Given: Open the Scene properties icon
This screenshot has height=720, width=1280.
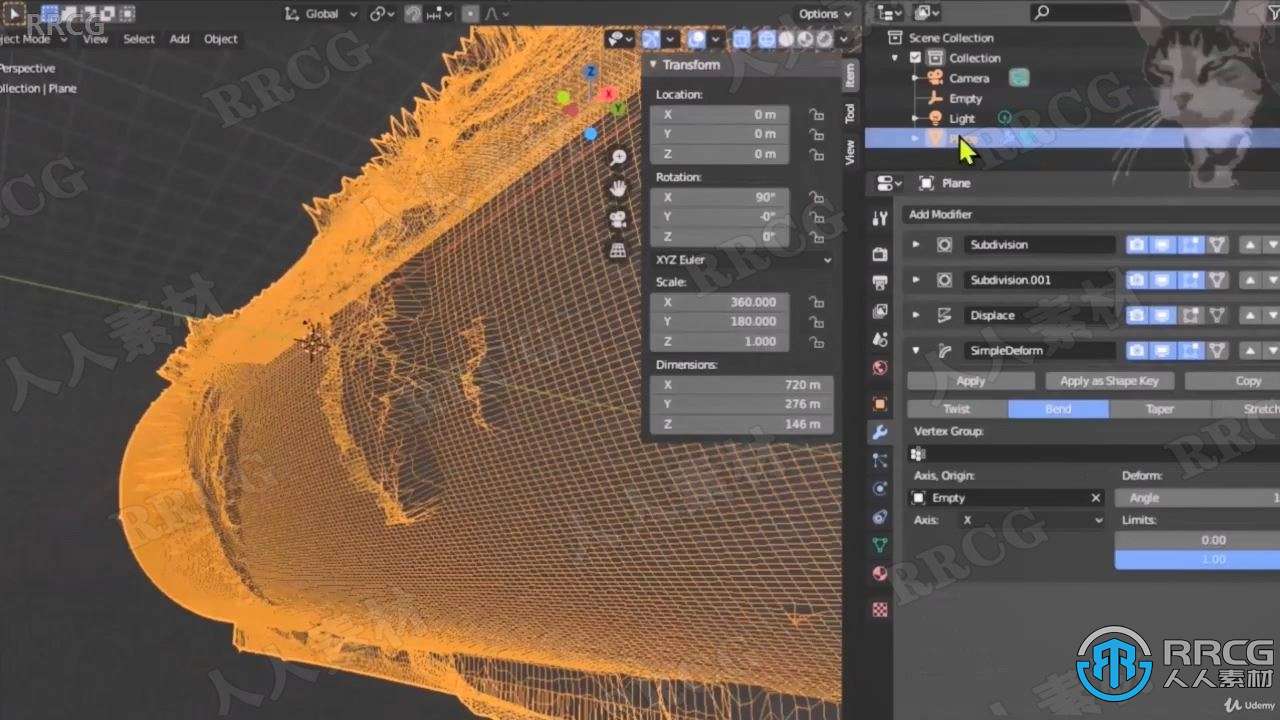Looking at the screenshot, I should pos(880,339).
